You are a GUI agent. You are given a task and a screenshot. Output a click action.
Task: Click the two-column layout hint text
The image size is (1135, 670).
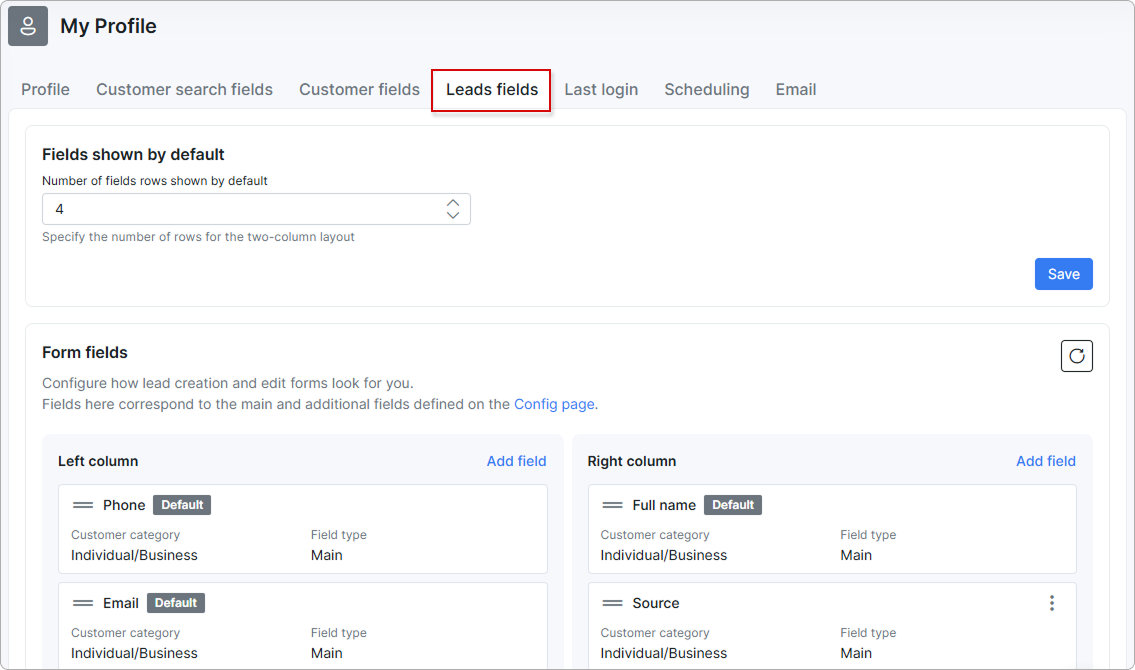point(198,237)
